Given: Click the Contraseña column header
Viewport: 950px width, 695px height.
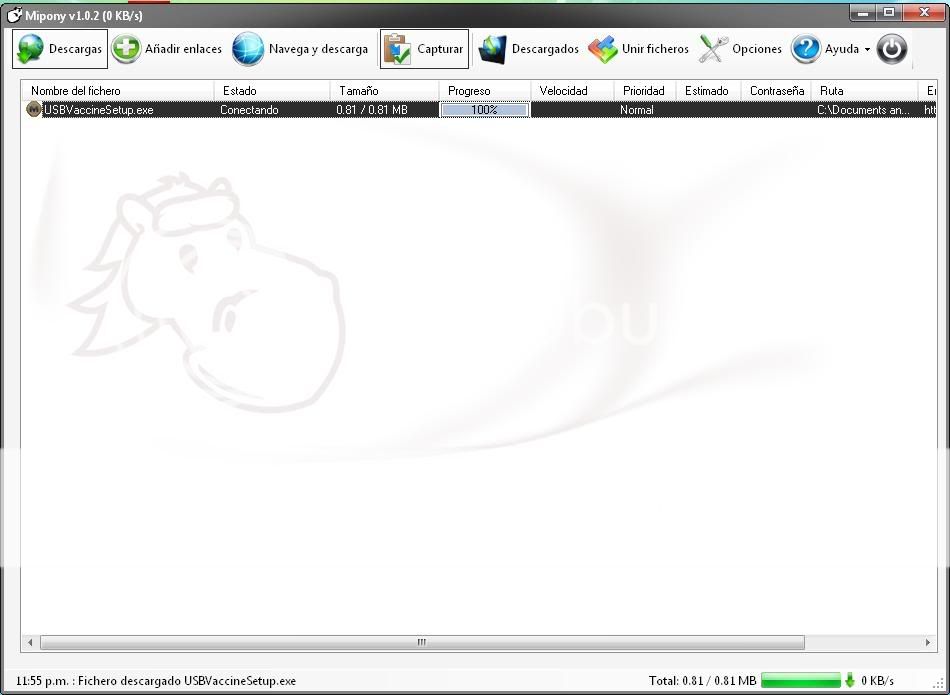Looking at the screenshot, I should click(777, 91).
